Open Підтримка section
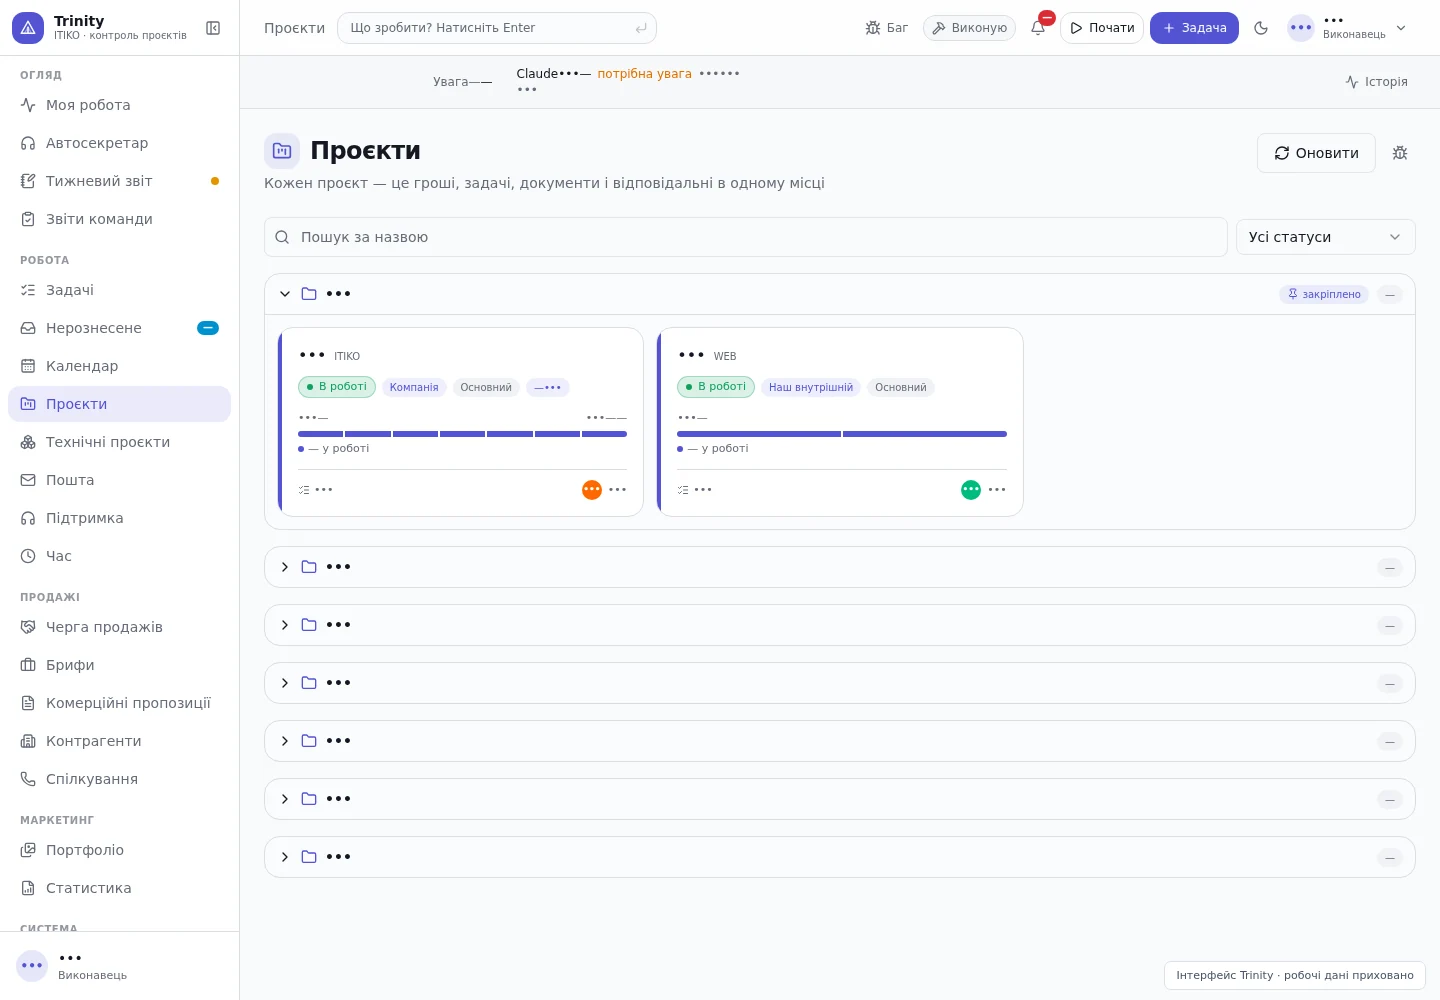1440x1000 pixels. click(119, 518)
